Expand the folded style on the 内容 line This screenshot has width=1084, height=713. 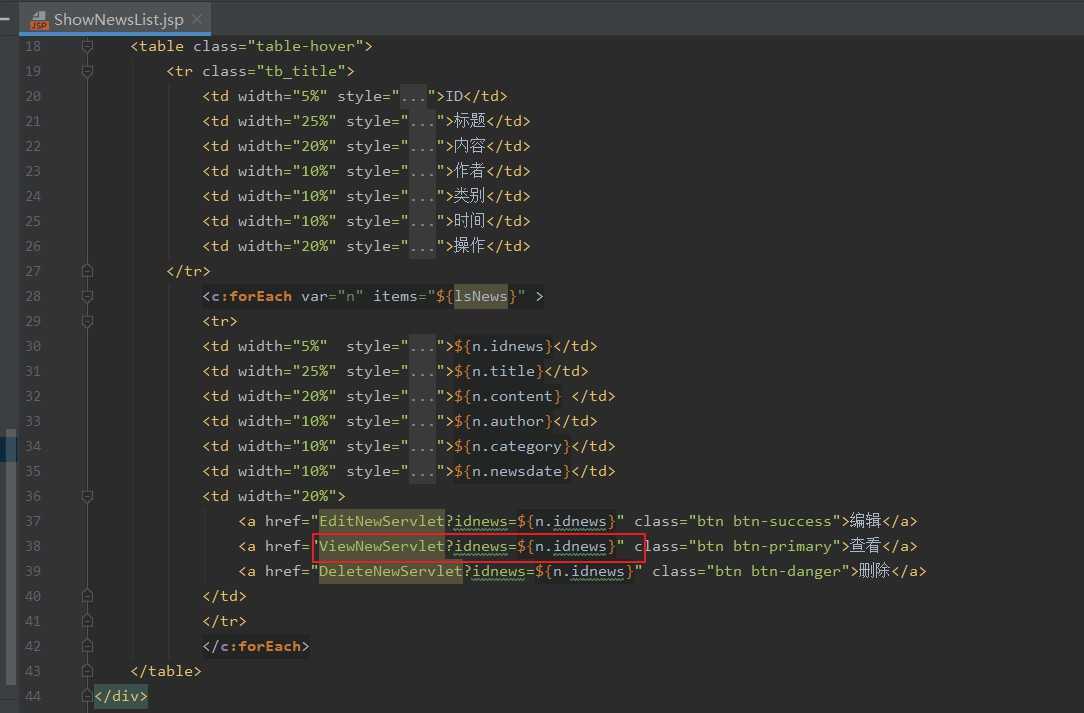coord(422,146)
